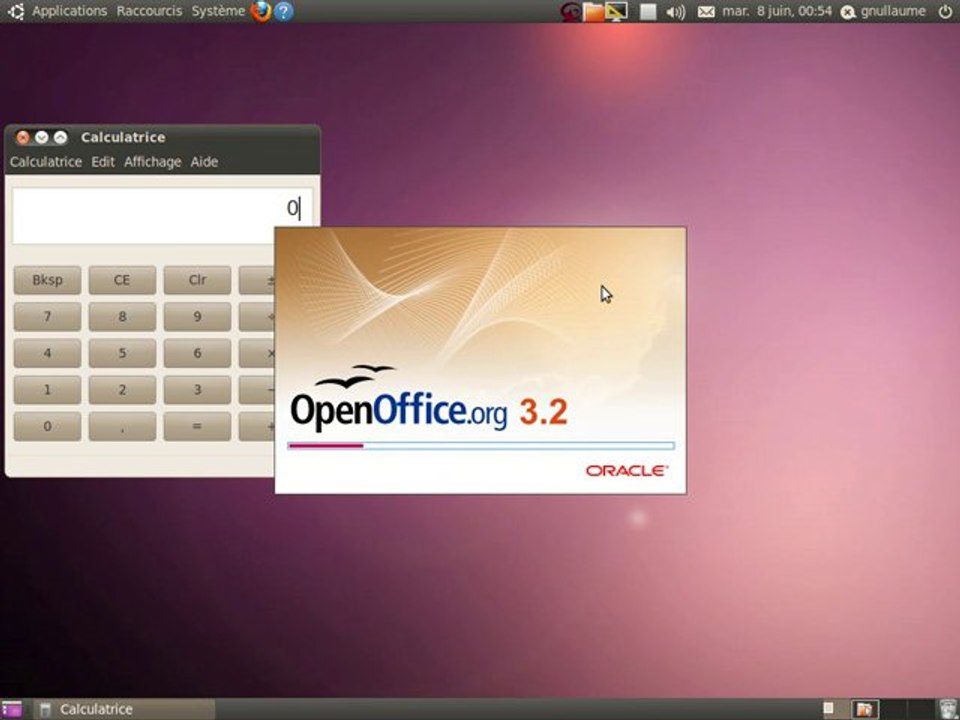This screenshot has width=960, height=720.
Task: Open the Calculatrice menu in calculator
Action: click(x=46, y=162)
